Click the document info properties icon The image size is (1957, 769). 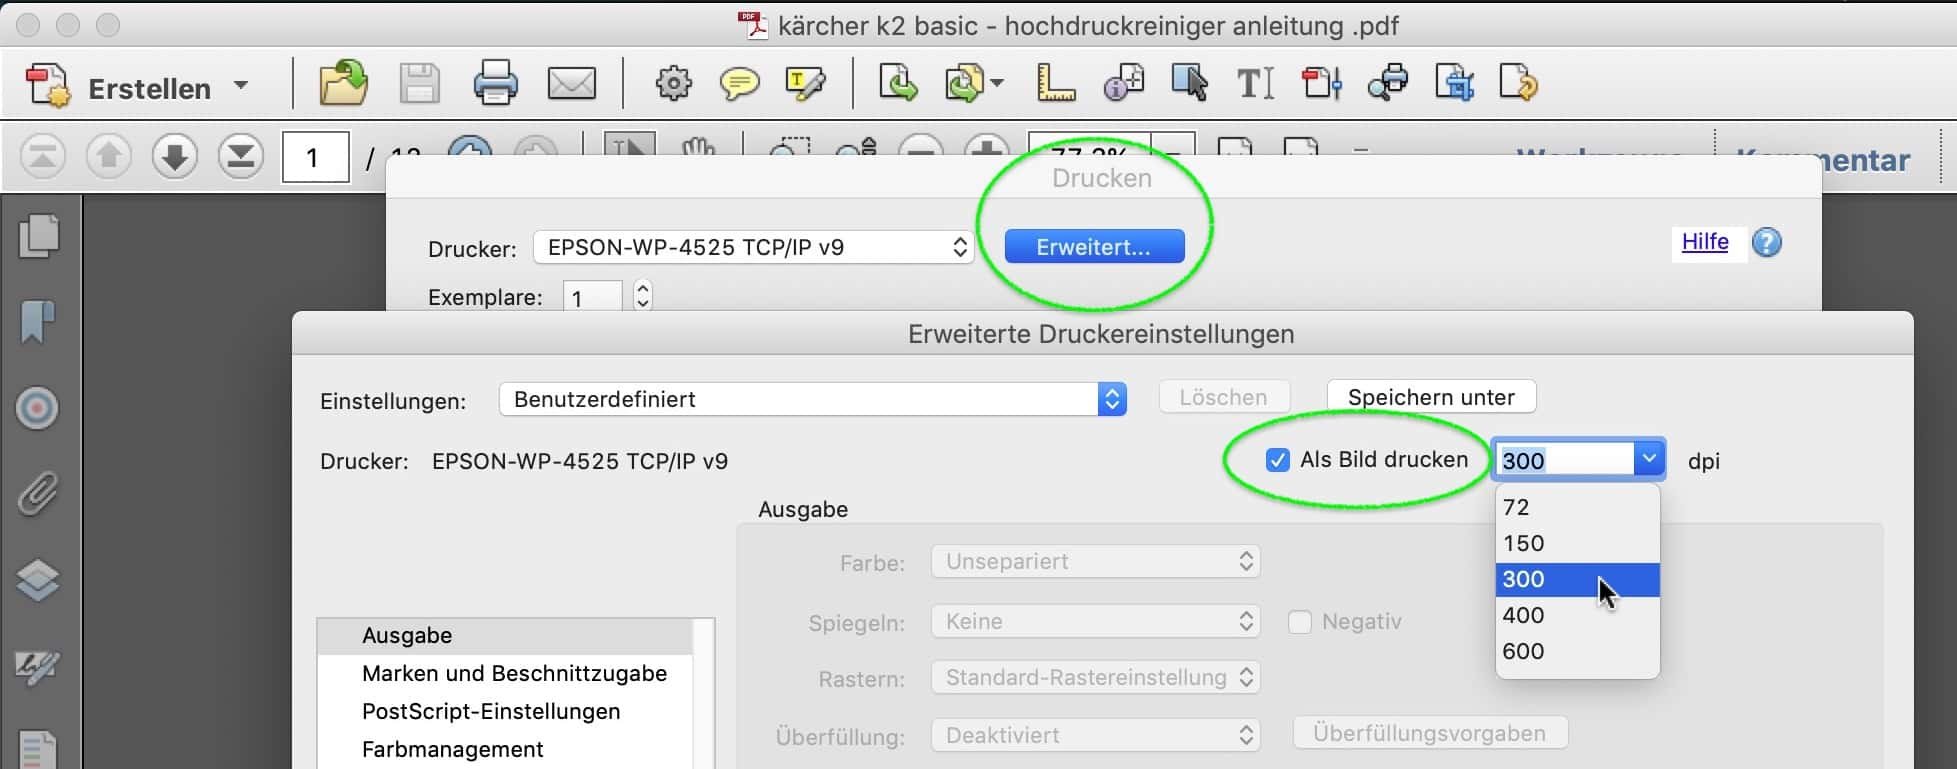point(1123,84)
